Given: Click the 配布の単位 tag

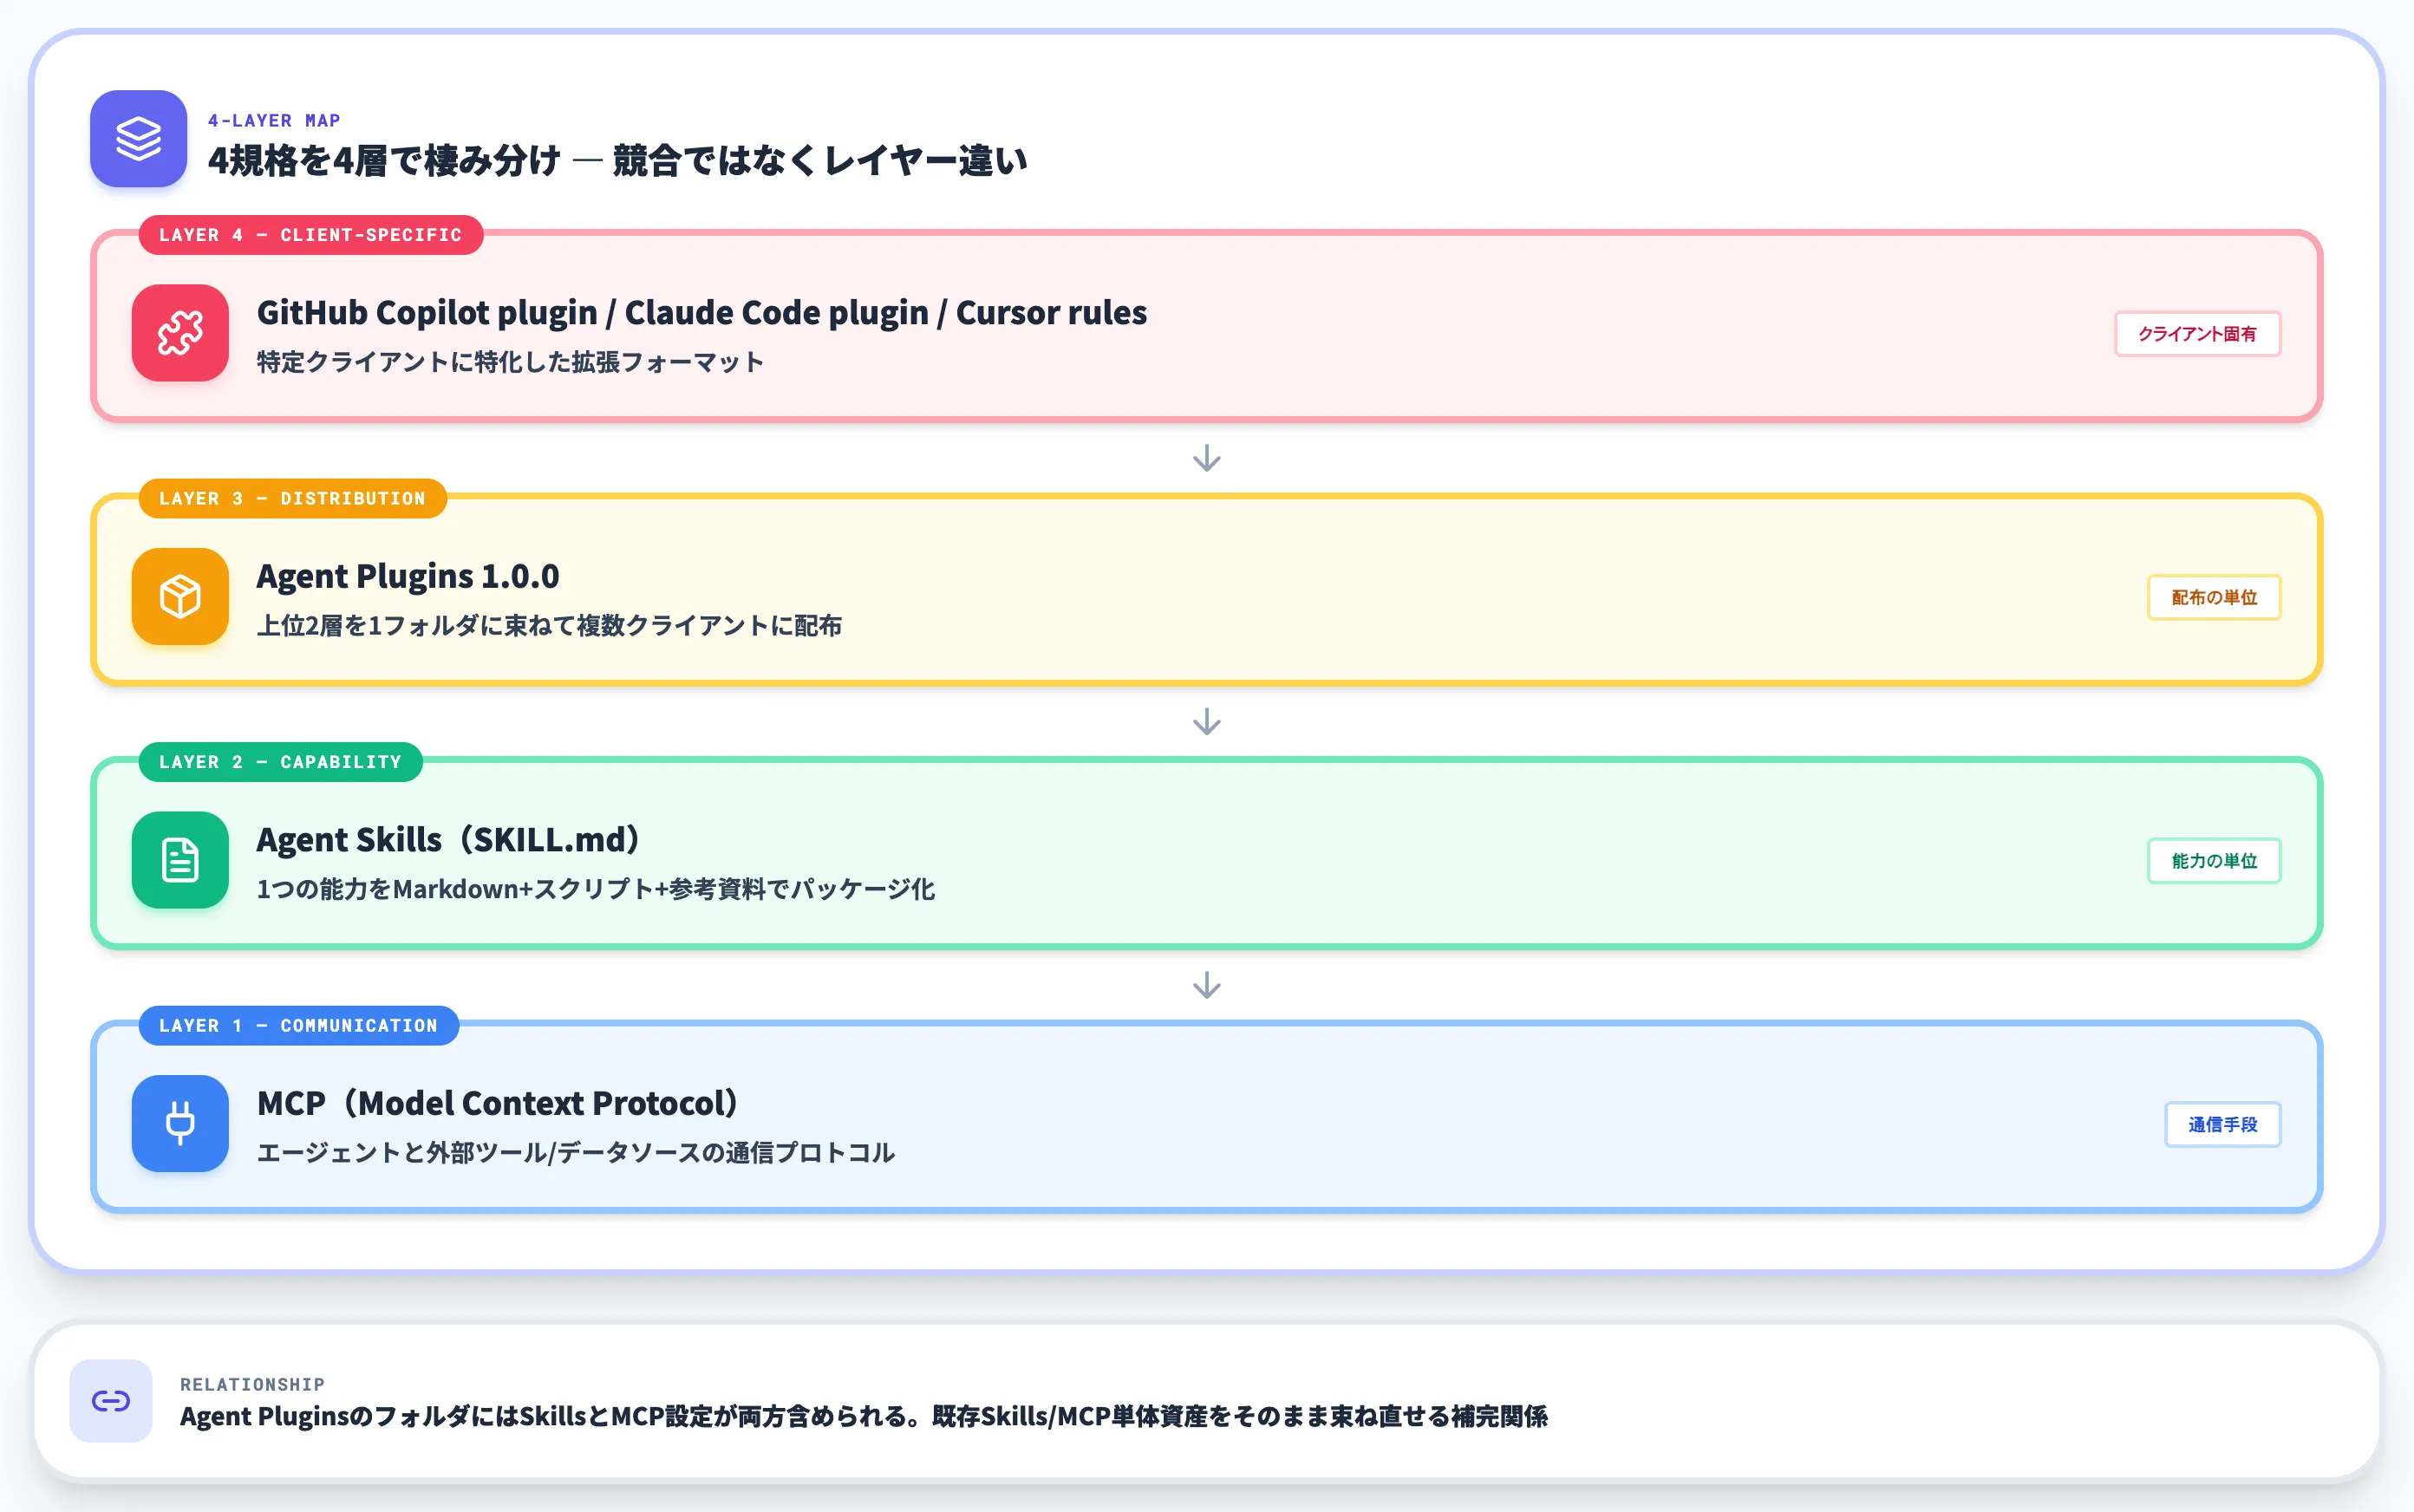Looking at the screenshot, I should click(2214, 598).
